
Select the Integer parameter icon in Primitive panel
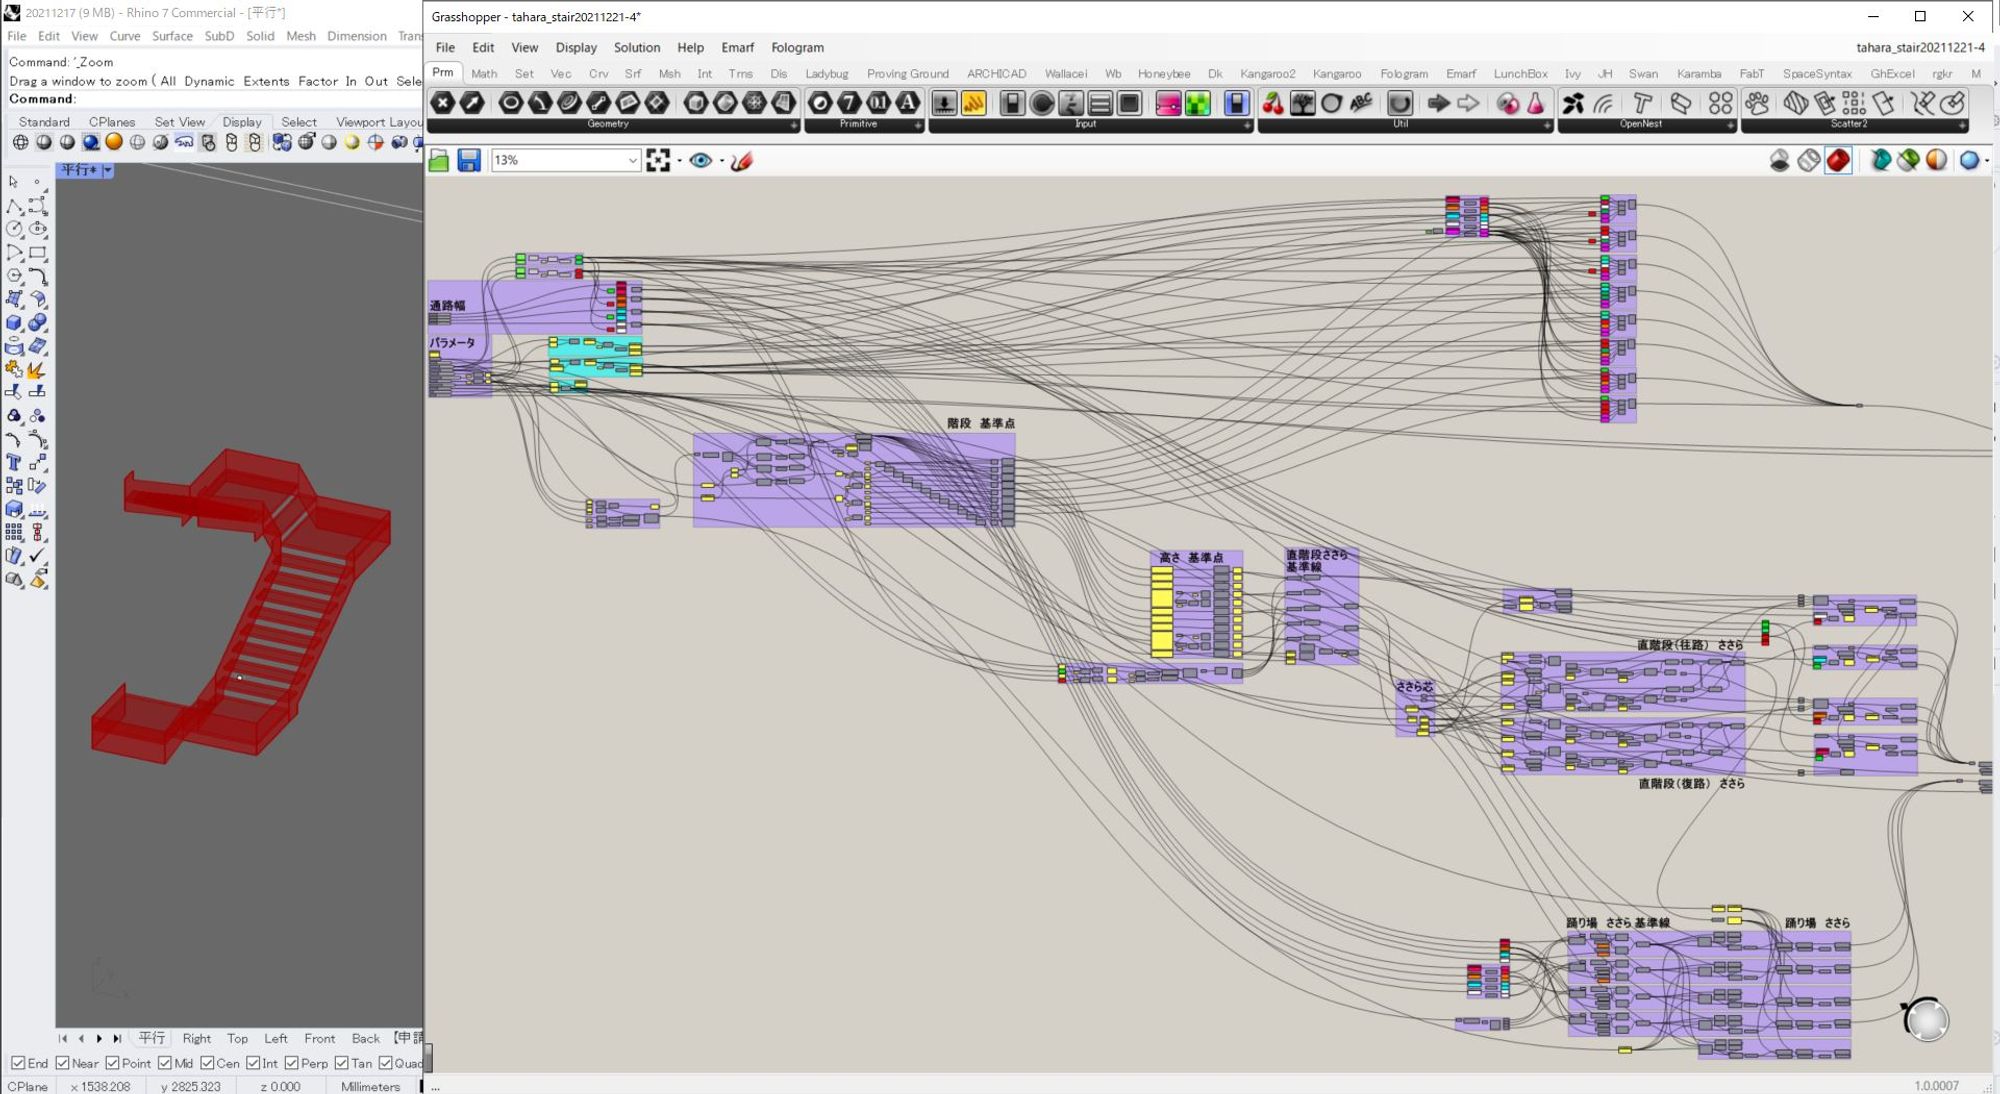(849, 103)
